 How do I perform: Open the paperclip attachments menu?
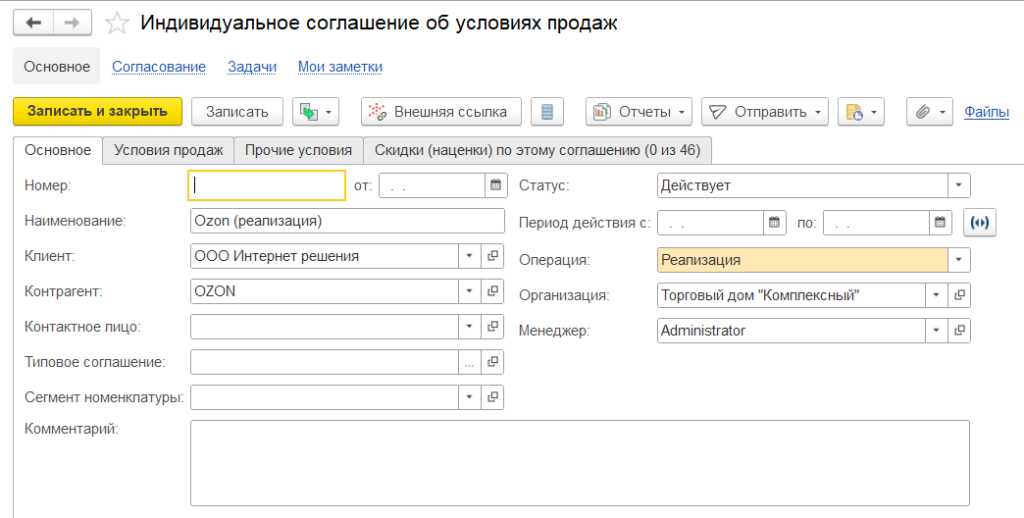click(930, 112)
